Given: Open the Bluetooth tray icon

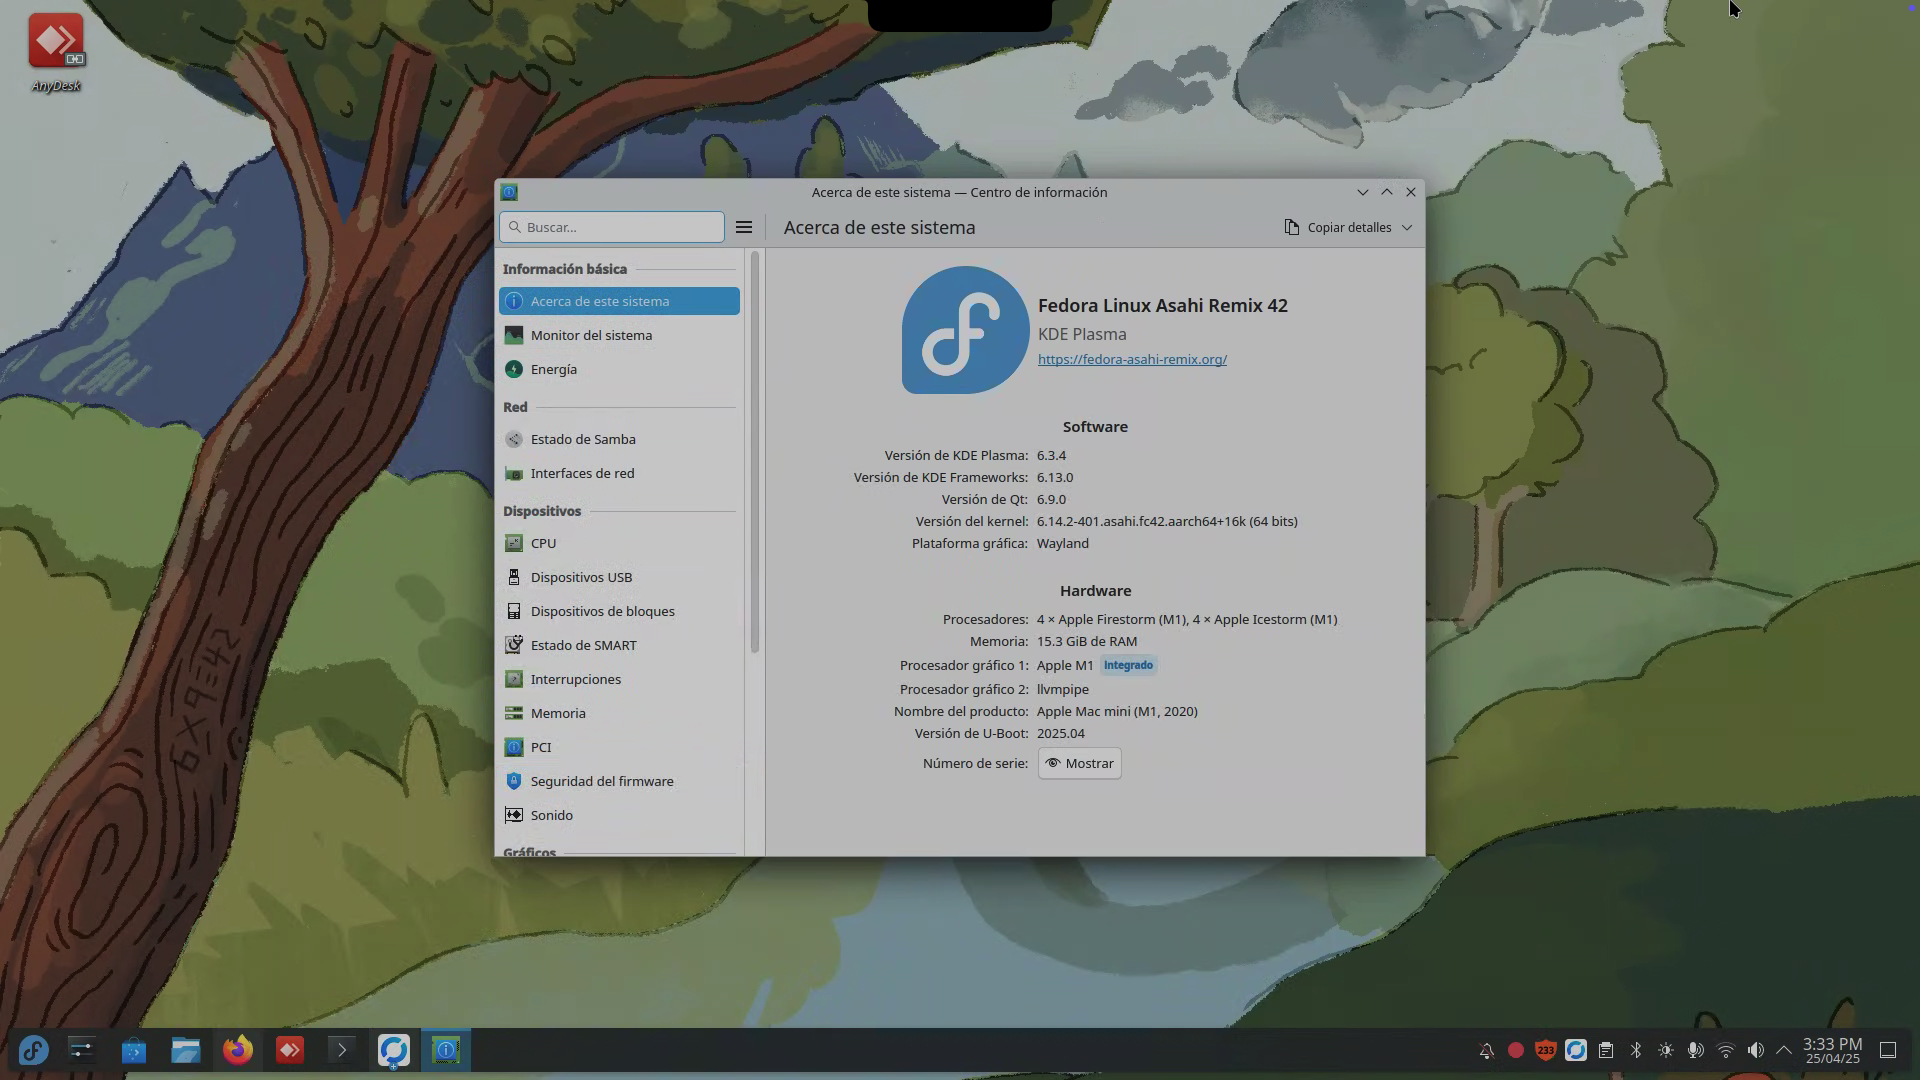Looking at the screenshot, I should pyautogui.click(x=1636, y=1050).
